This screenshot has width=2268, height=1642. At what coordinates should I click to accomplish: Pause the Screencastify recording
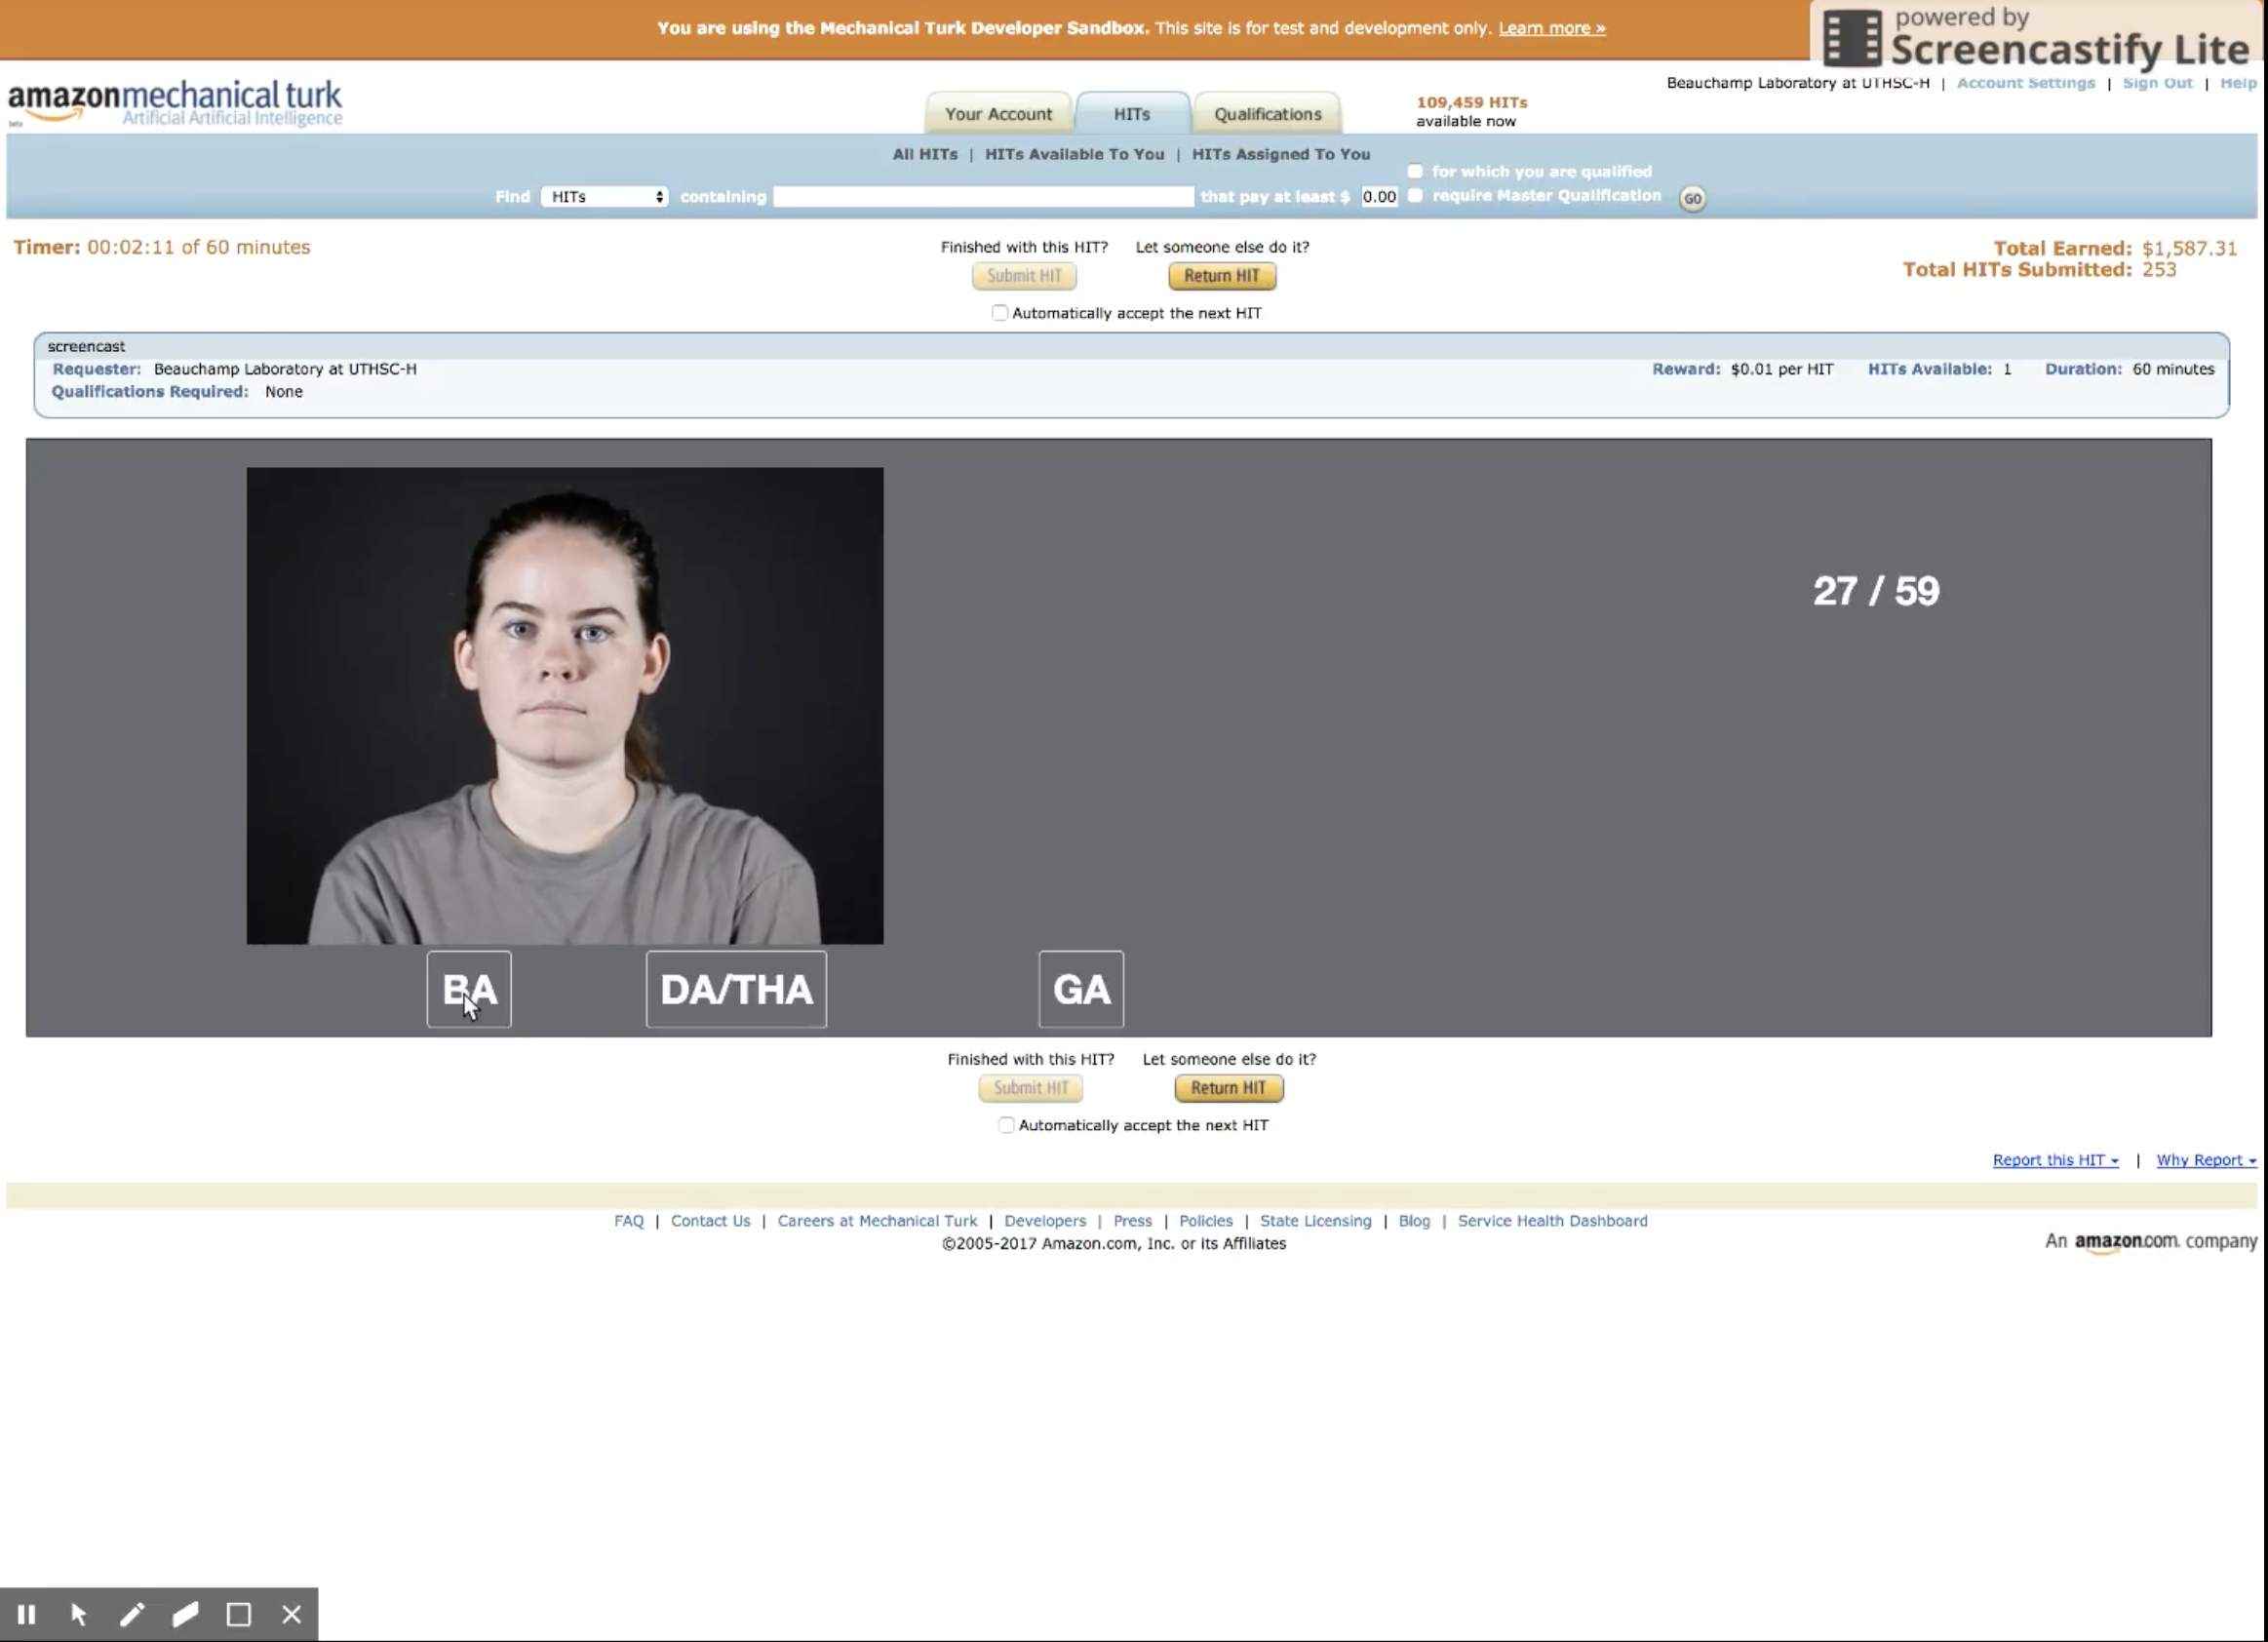pyautogui.click(x=27, y=1614)
